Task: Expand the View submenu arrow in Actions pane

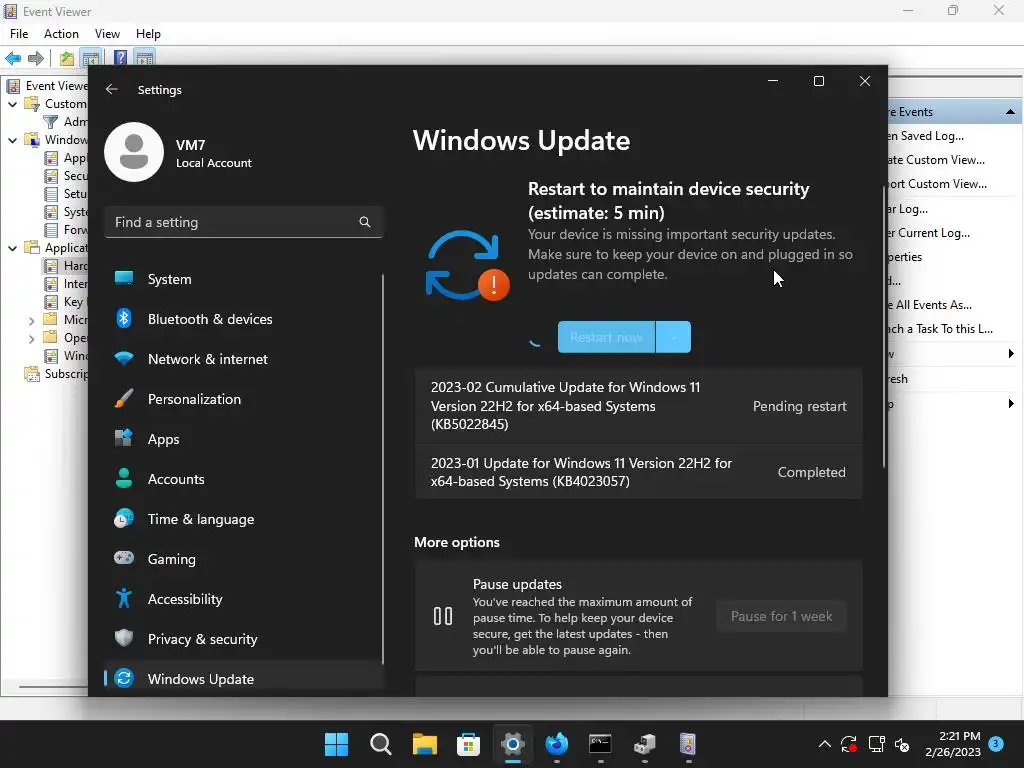Action: pos(1011,353)
